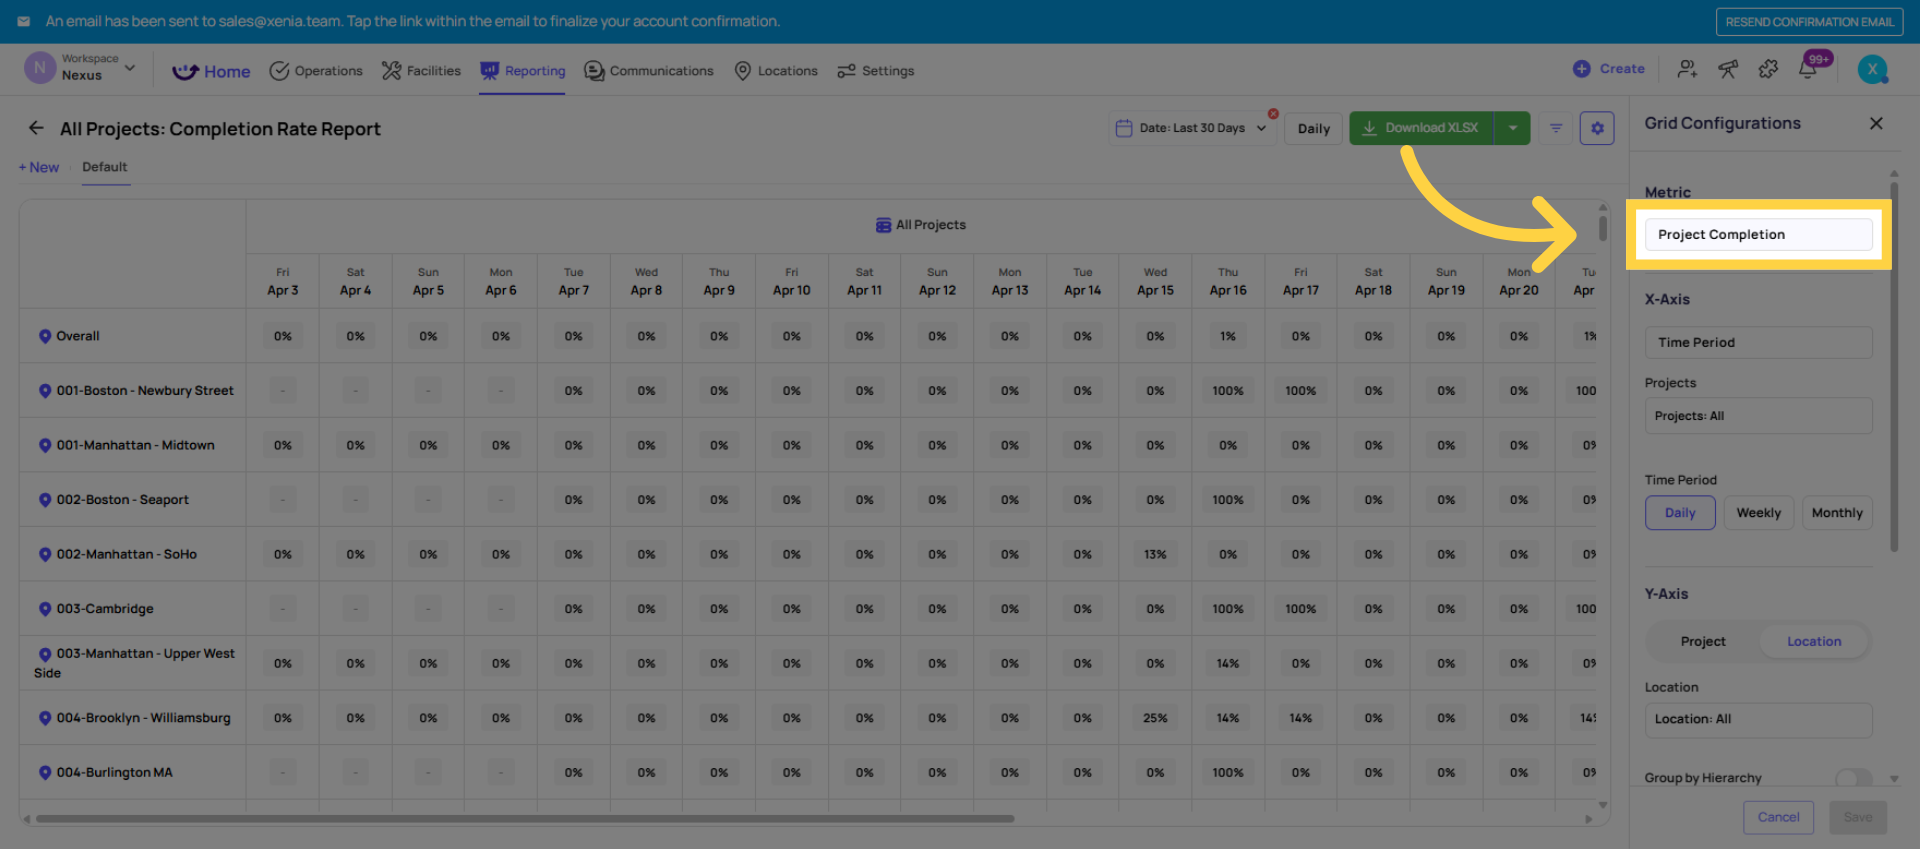Open the Workspace Nexus switcher
1920x849 pixels.
click(x=80, y=68)
